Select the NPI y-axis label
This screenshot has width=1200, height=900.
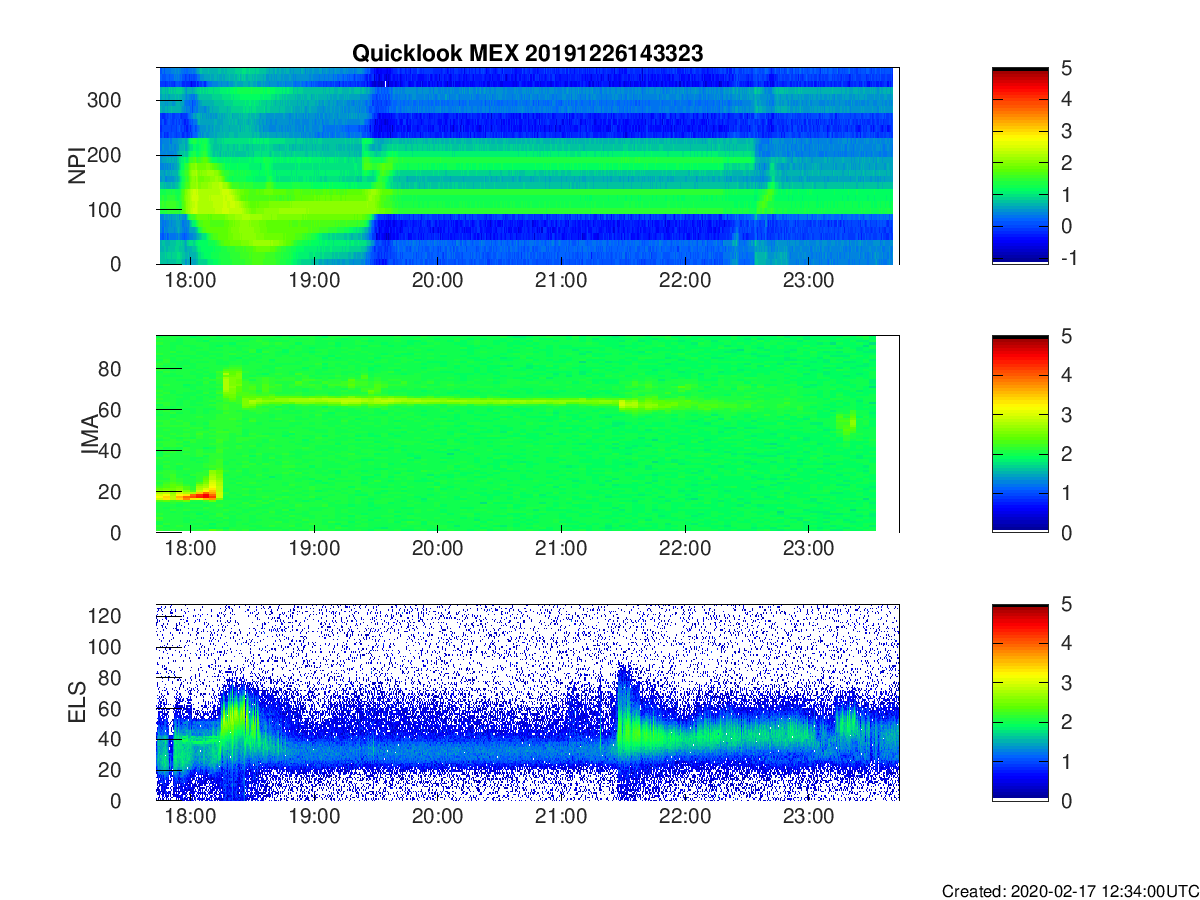pyautogui.click(x=77, y=166)
